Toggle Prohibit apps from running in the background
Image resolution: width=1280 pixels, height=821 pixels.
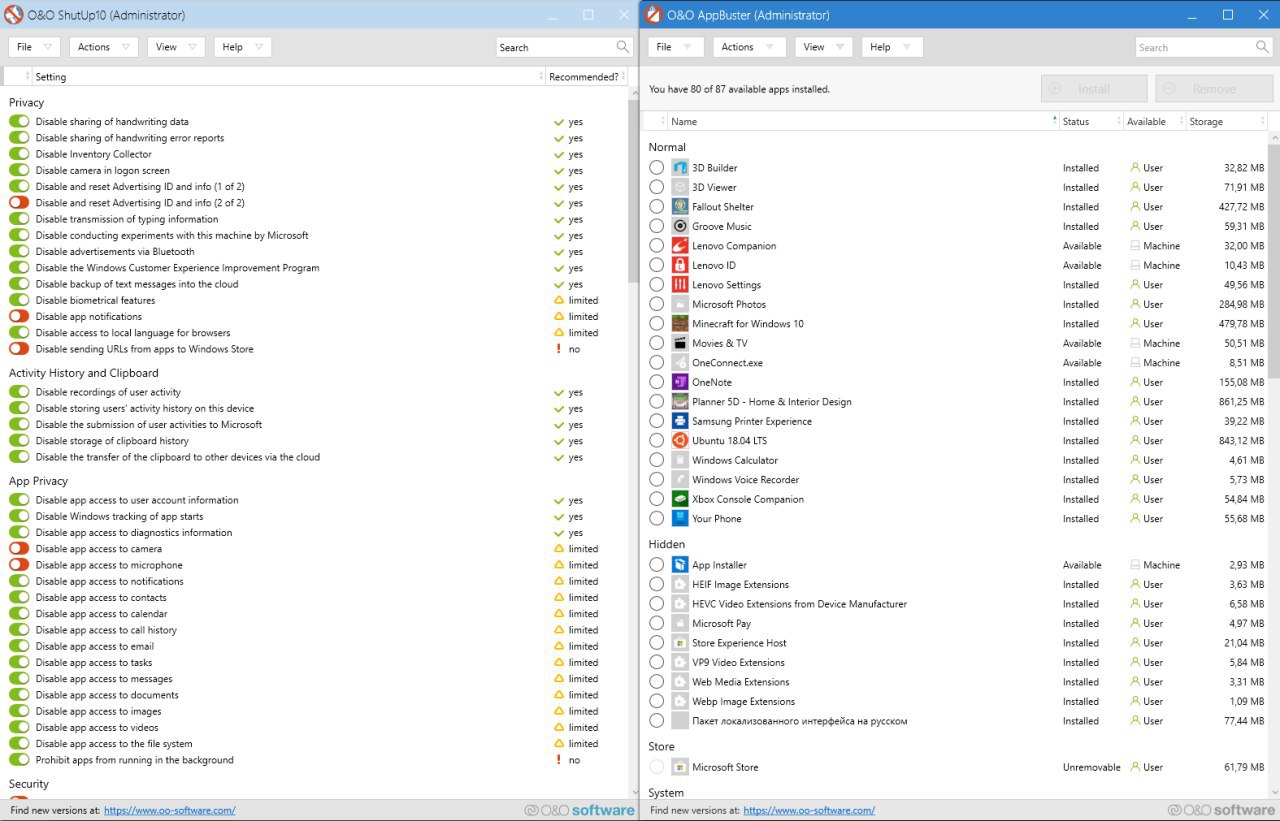(x=19, y=760)
